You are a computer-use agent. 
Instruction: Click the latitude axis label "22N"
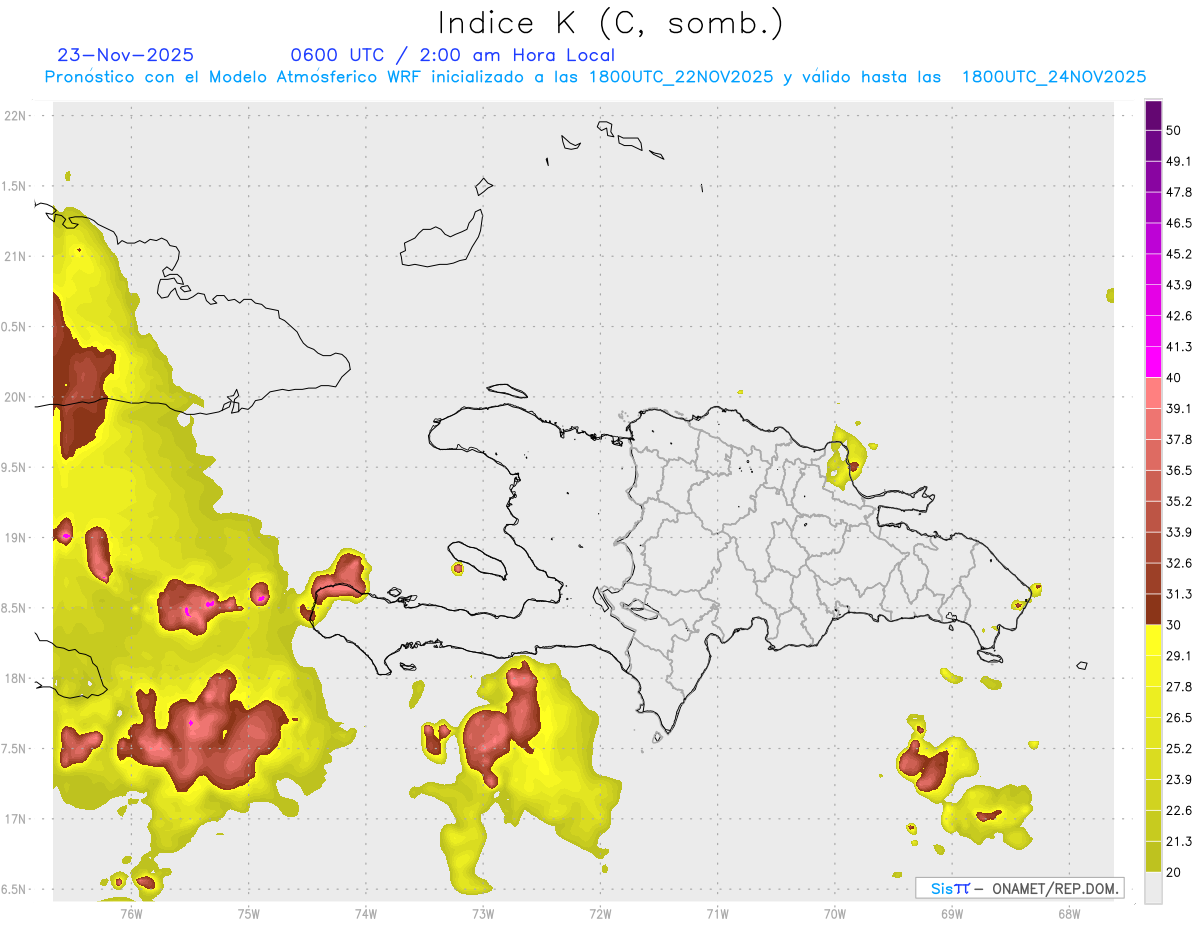16,115
